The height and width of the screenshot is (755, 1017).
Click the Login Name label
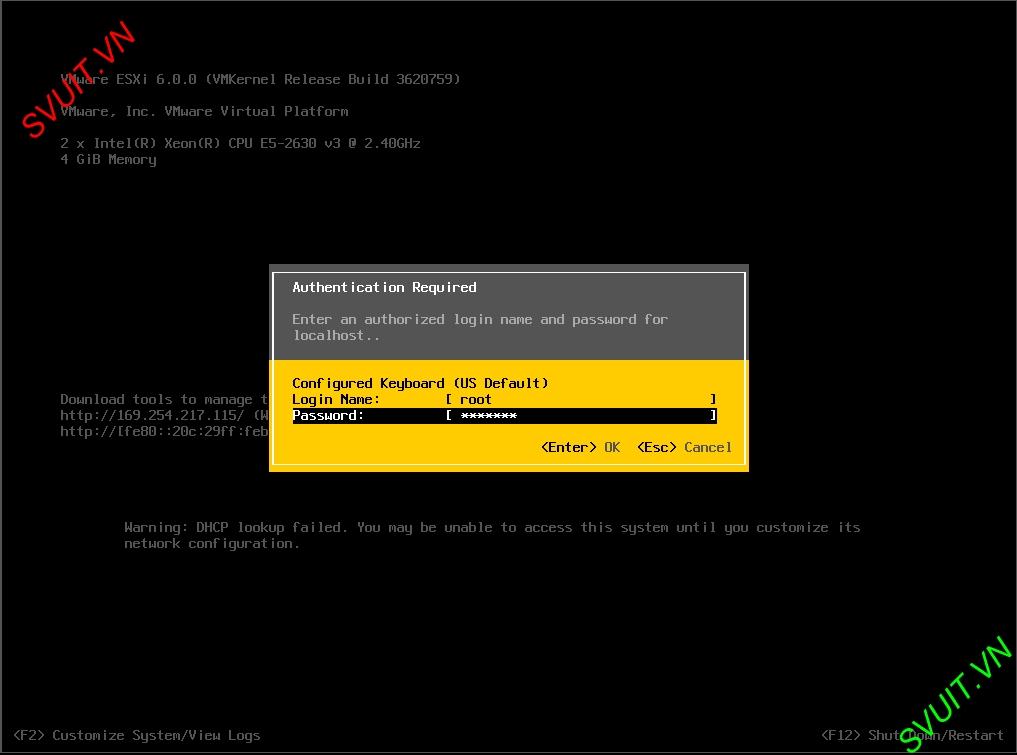pyautogui.click(x=335, y=399)
